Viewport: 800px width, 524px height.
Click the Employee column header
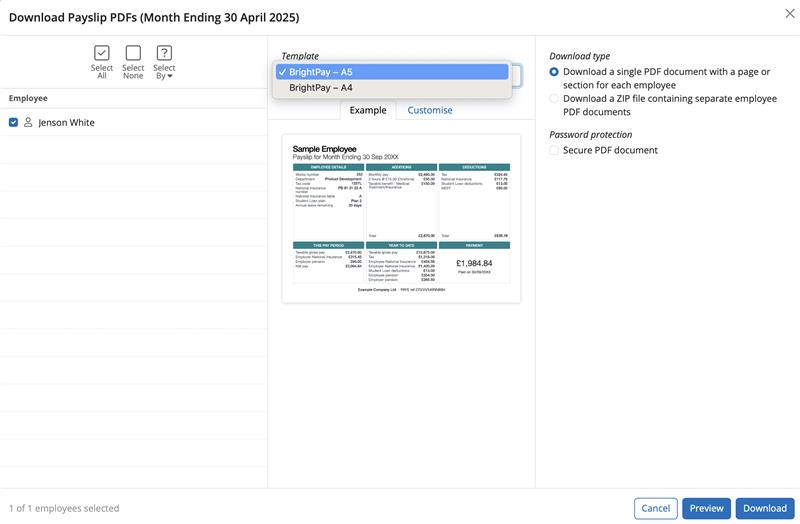click(x=28, y=98)
